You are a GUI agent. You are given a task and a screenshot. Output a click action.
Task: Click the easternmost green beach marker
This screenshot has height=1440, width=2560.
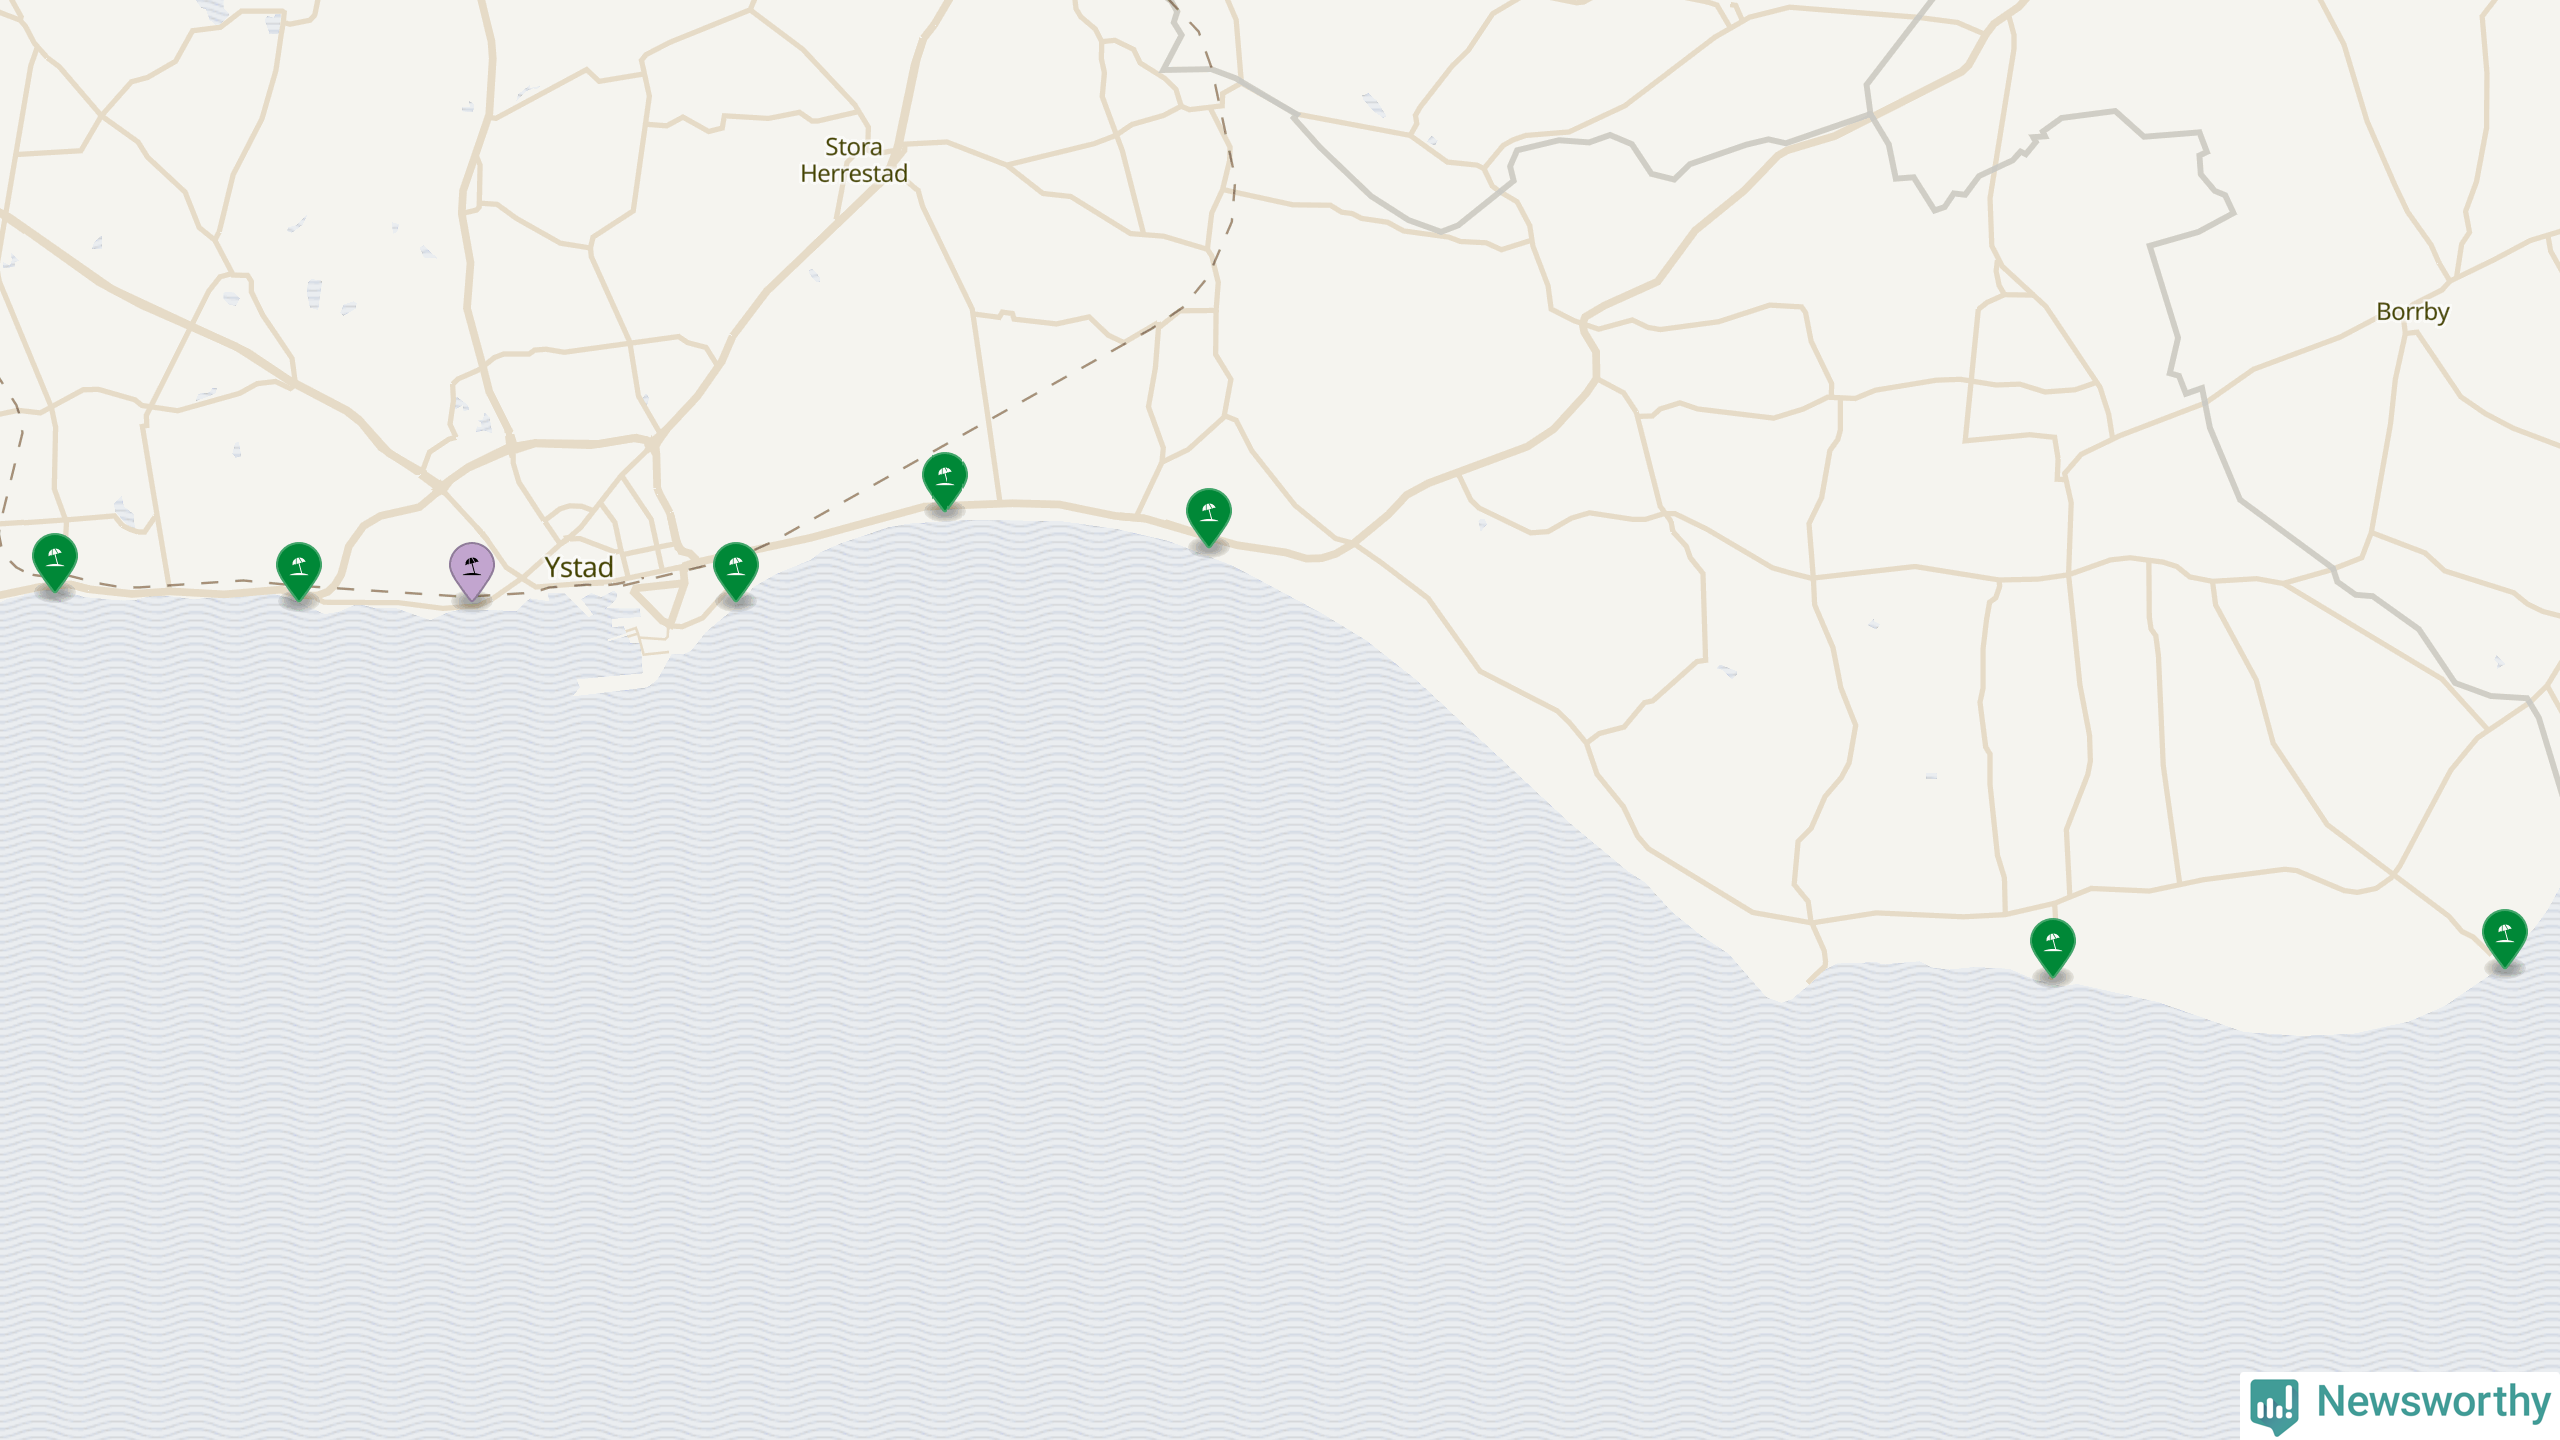[x=2505, y=937]
